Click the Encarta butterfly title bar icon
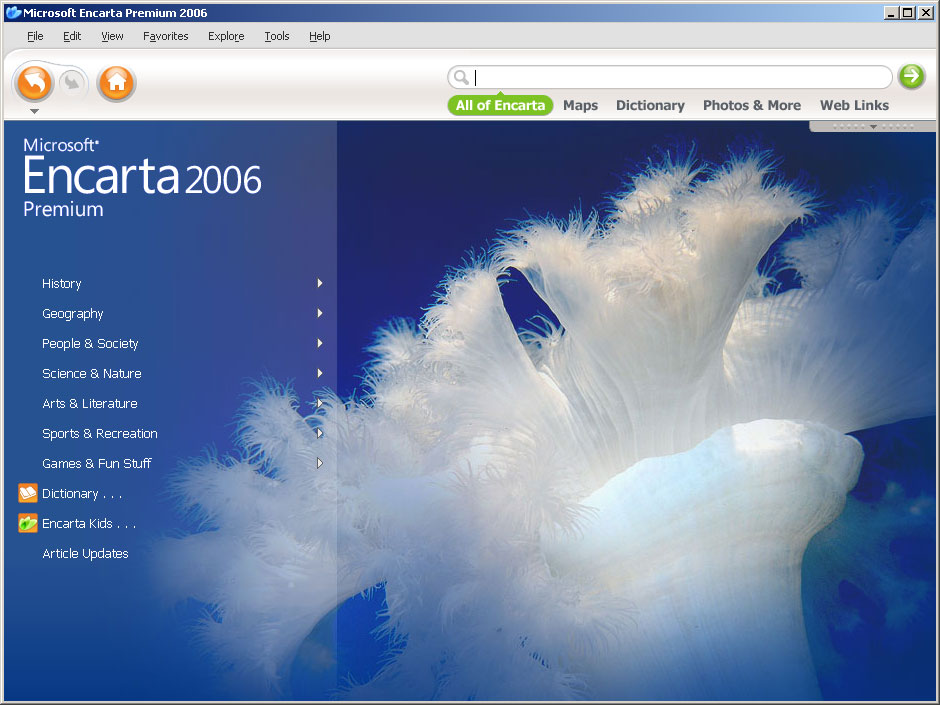940x705 pixels. (x=13, y=13)
